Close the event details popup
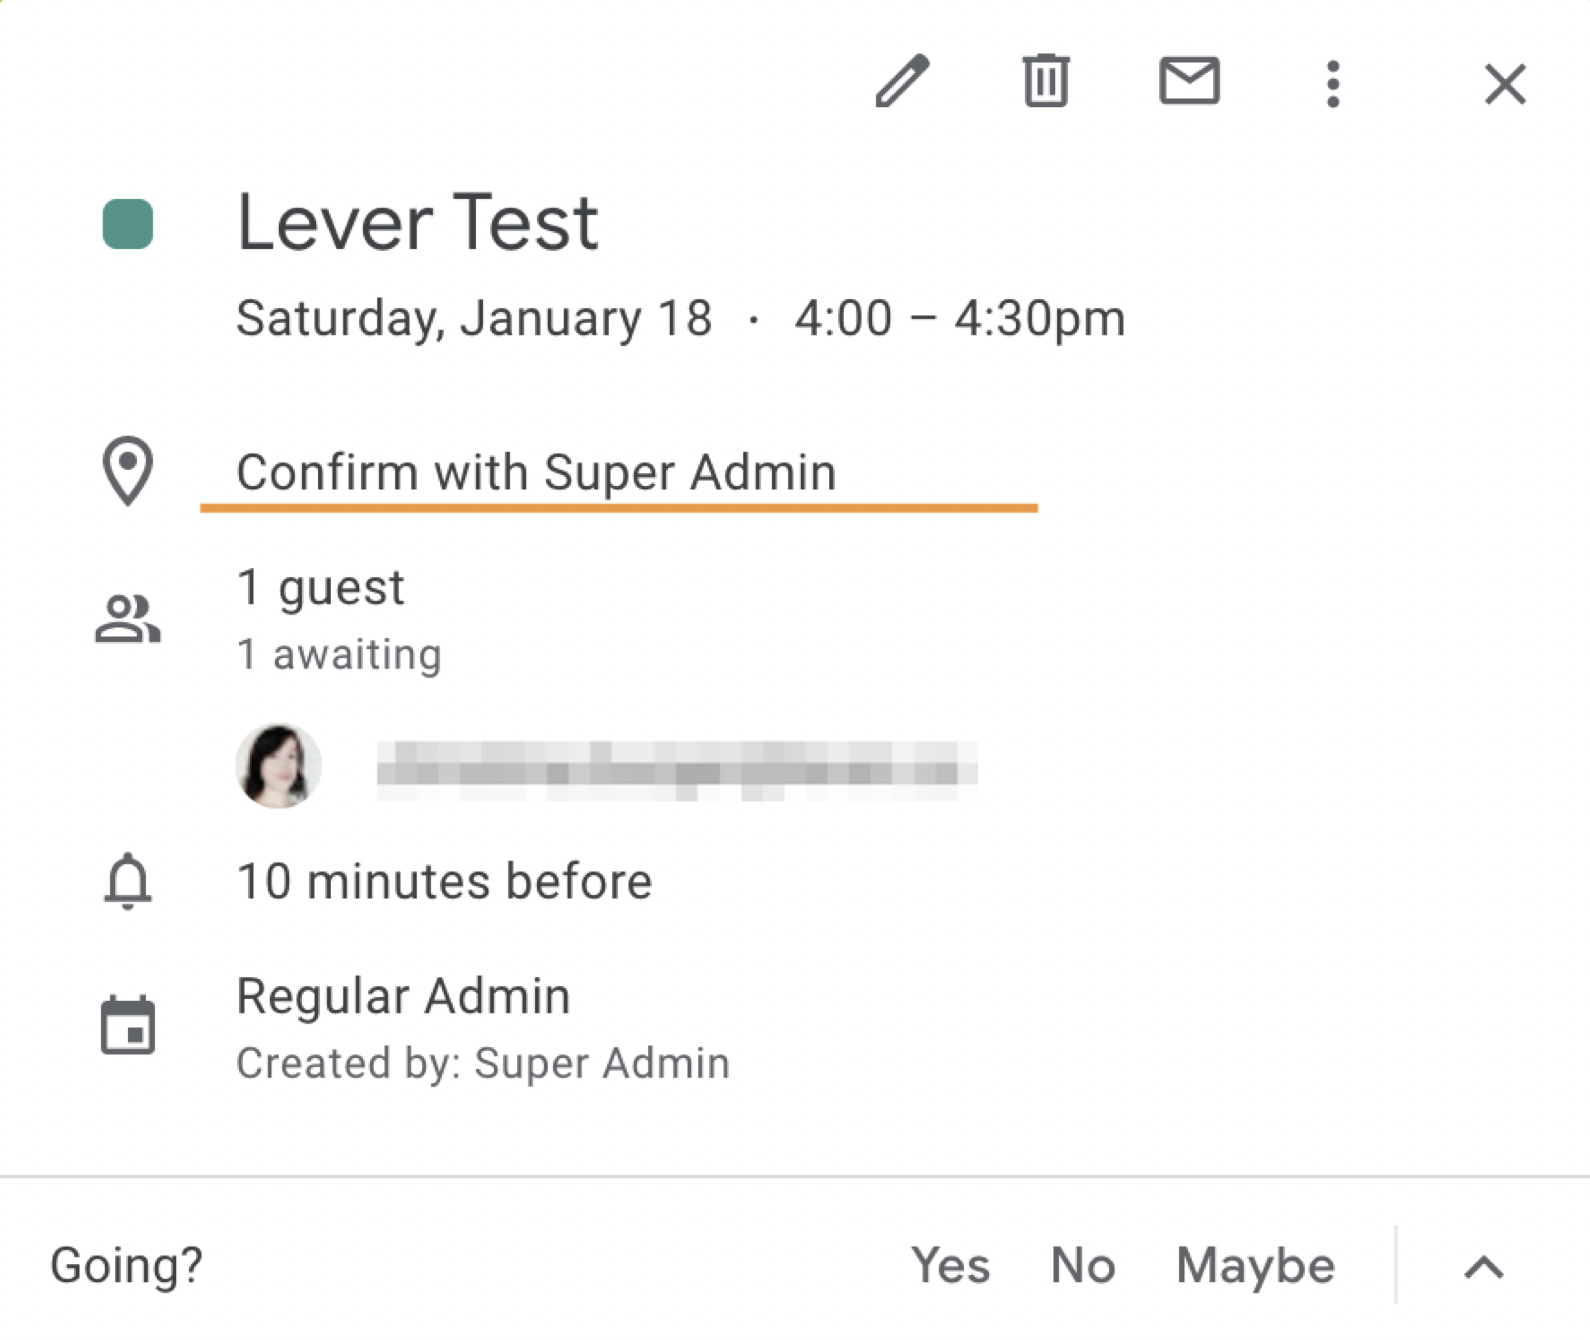Viewport: 1590px width, 1340px height. point(1505,85)
